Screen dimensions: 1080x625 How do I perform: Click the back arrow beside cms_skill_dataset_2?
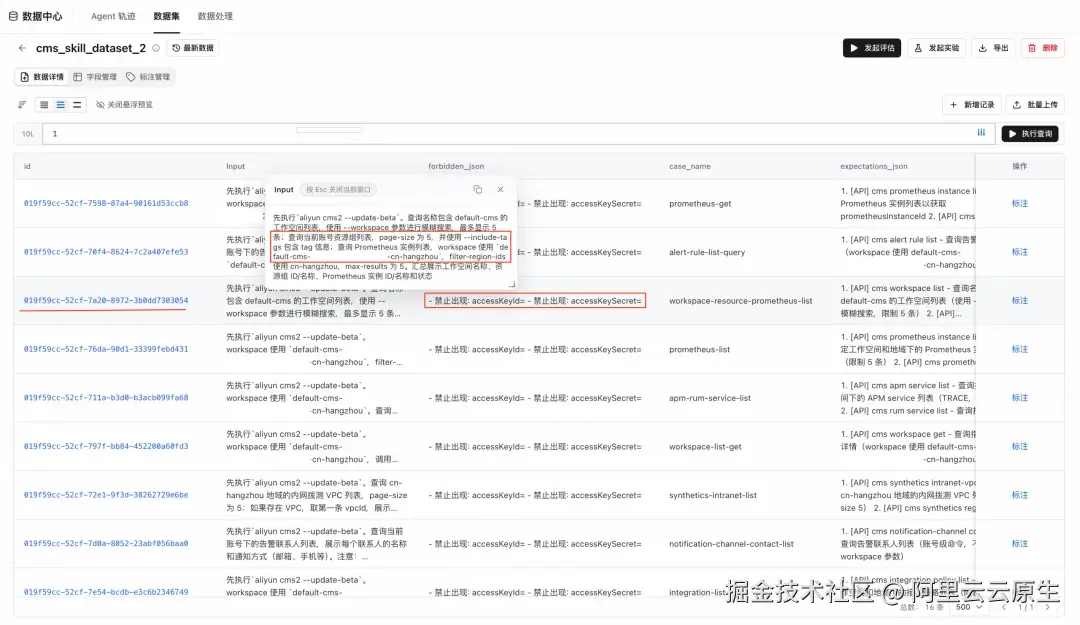click(x=22, y=48)
